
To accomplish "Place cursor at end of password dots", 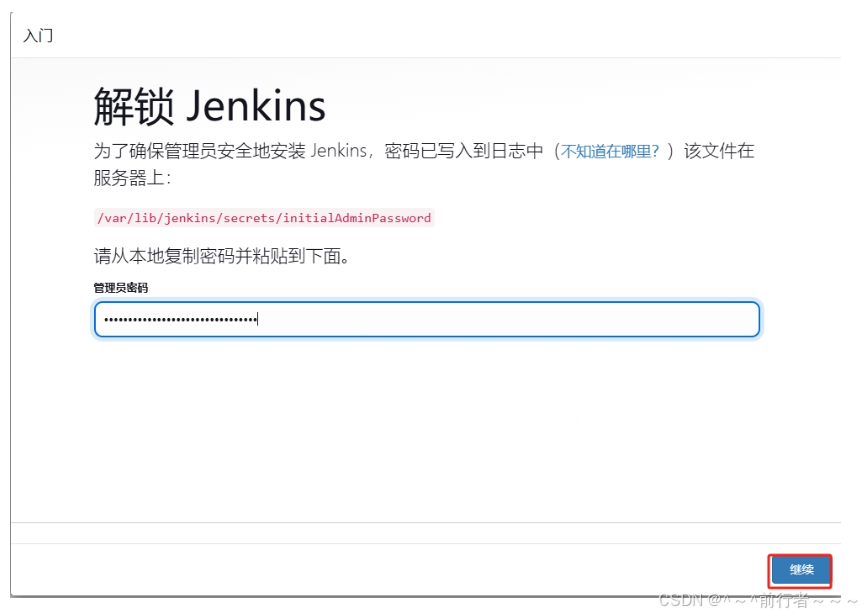I will [258, 320].
